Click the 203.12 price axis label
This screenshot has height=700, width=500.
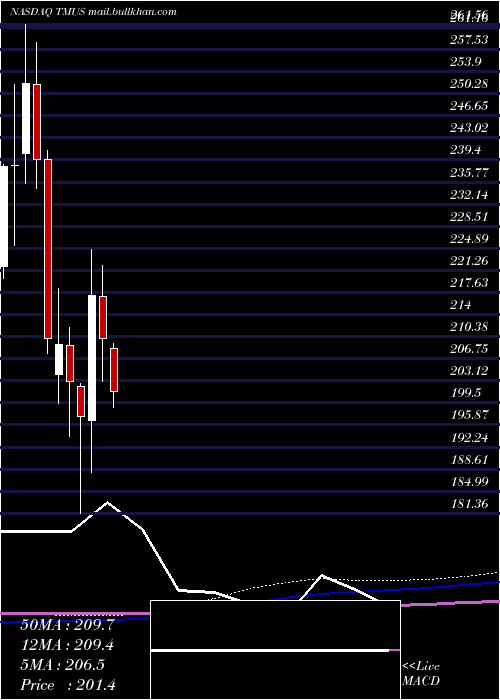469,371
